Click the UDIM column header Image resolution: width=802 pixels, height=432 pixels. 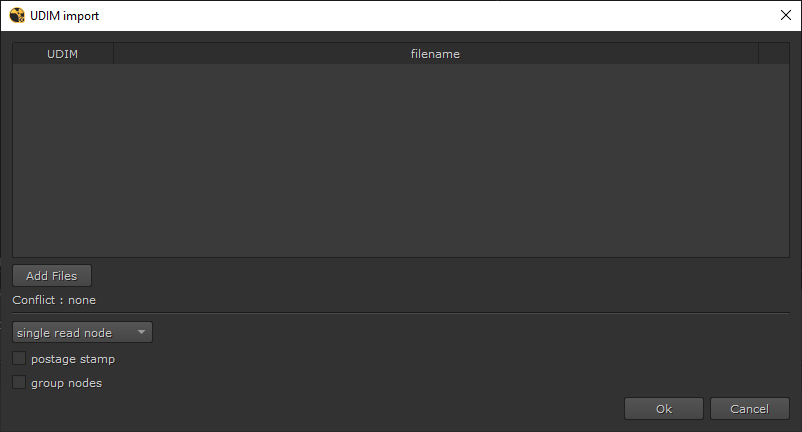point(62,54)
